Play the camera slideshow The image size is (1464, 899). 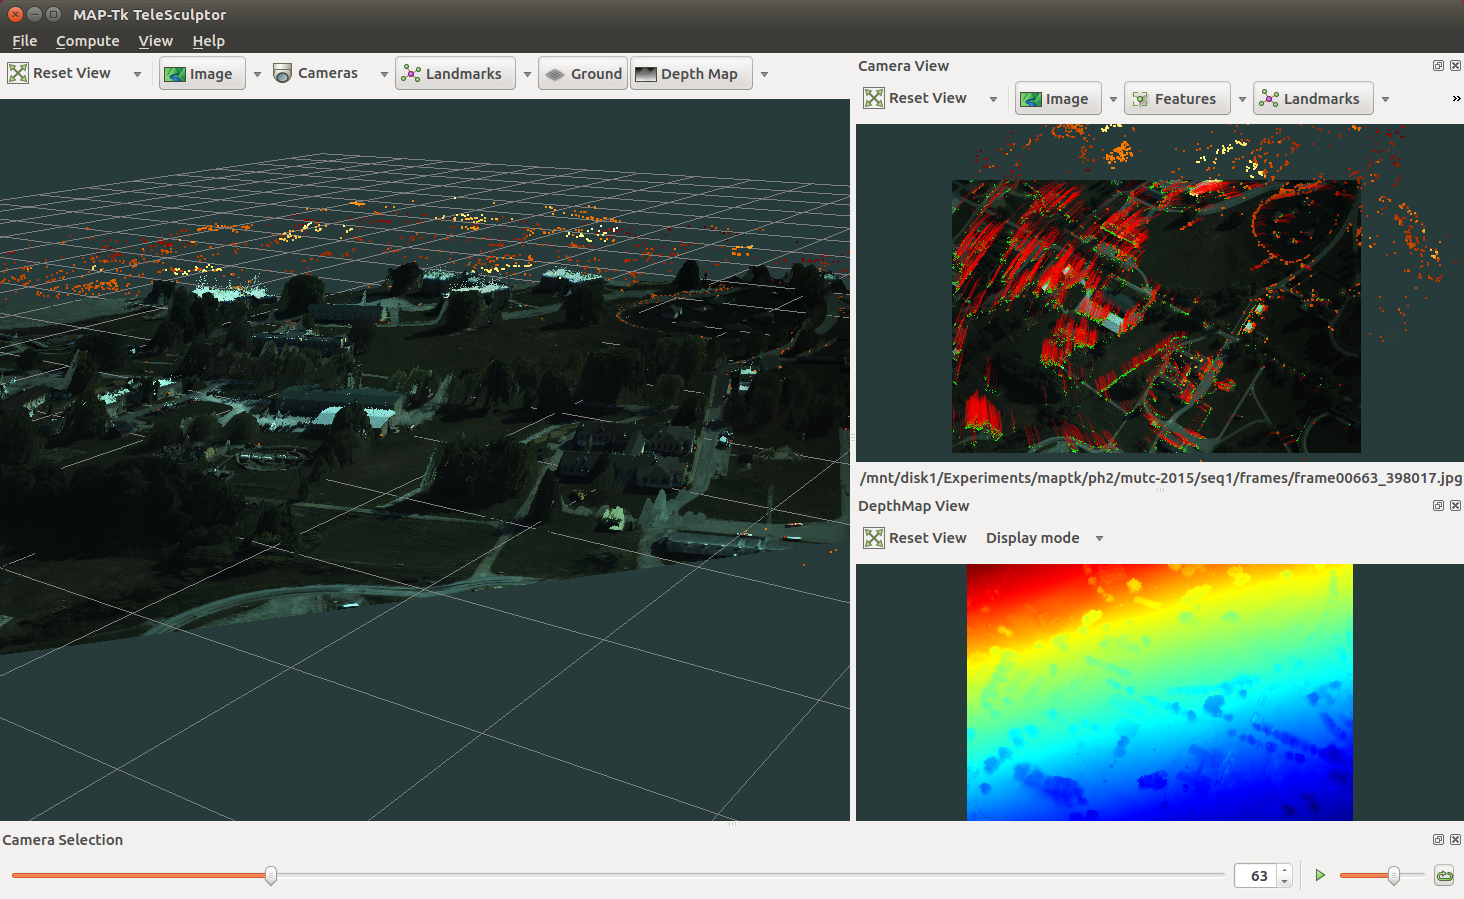tap(1320, 875)
